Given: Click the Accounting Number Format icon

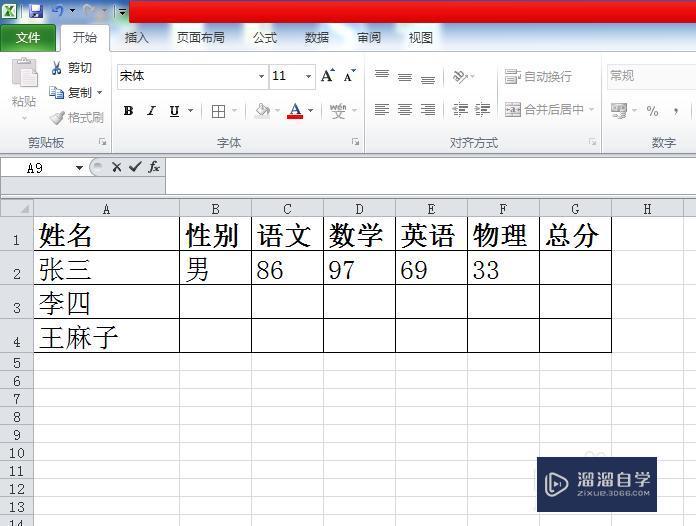Looking at the screenshot, I should coord(618,111).
